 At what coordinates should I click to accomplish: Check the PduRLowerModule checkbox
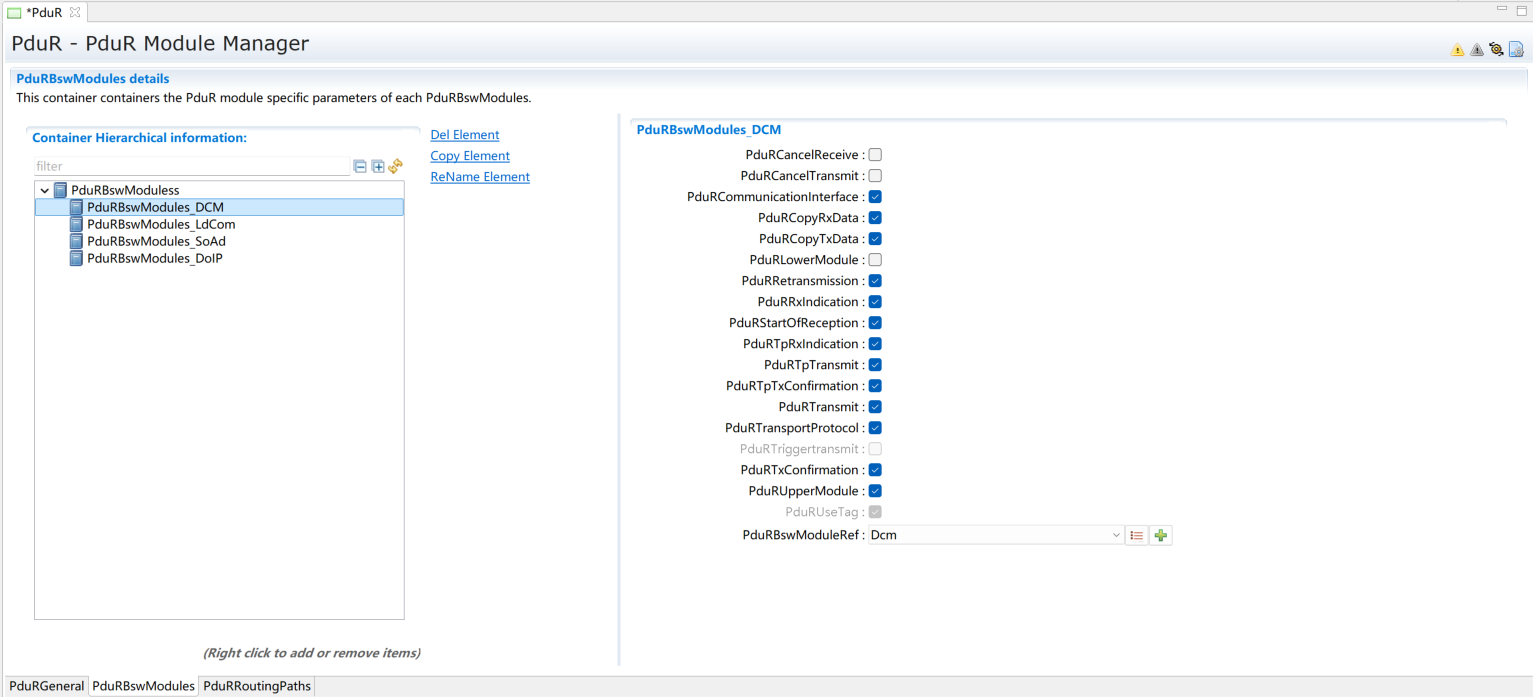coord(875,260)
